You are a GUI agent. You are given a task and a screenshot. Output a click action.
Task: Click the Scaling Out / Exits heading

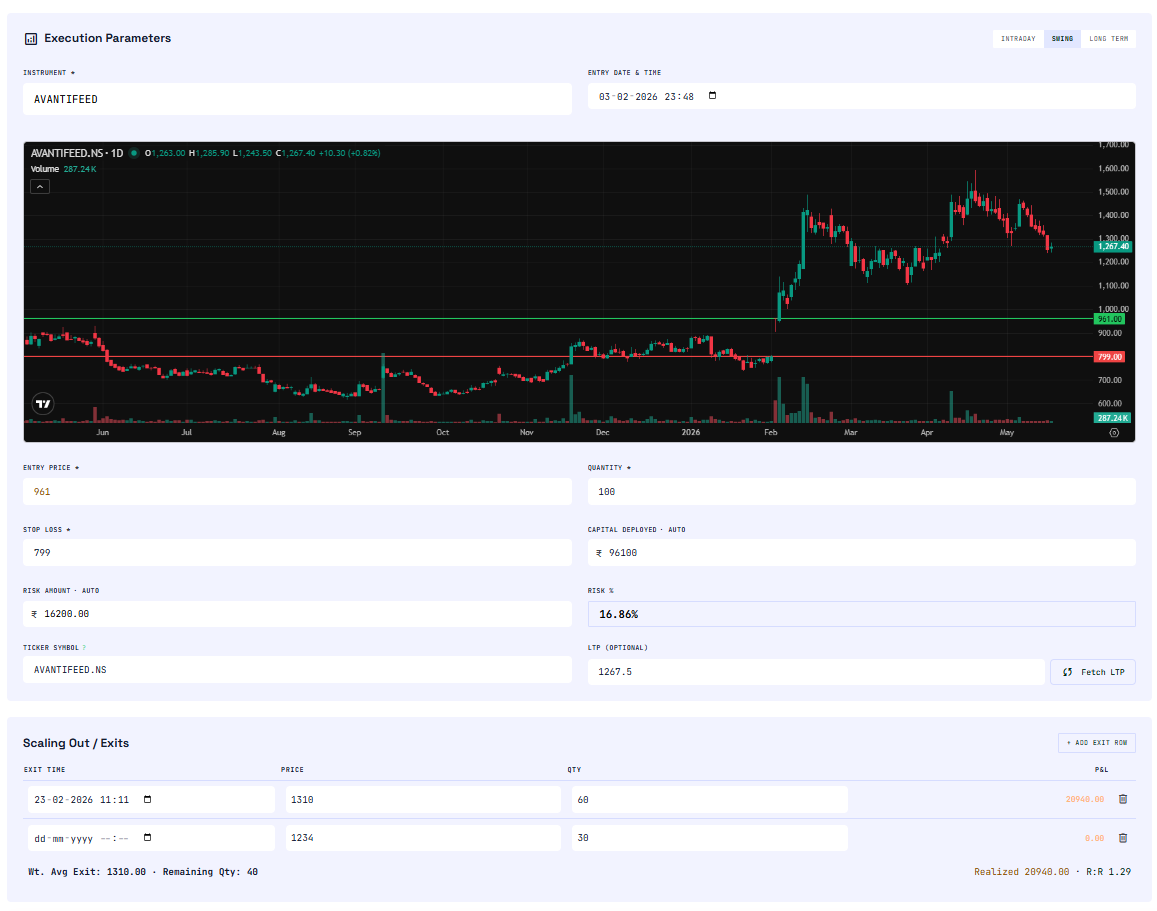point(76,743)
